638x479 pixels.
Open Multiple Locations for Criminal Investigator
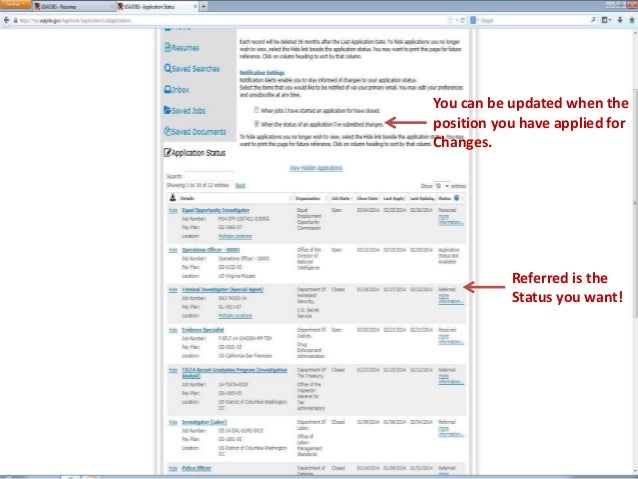235,315
